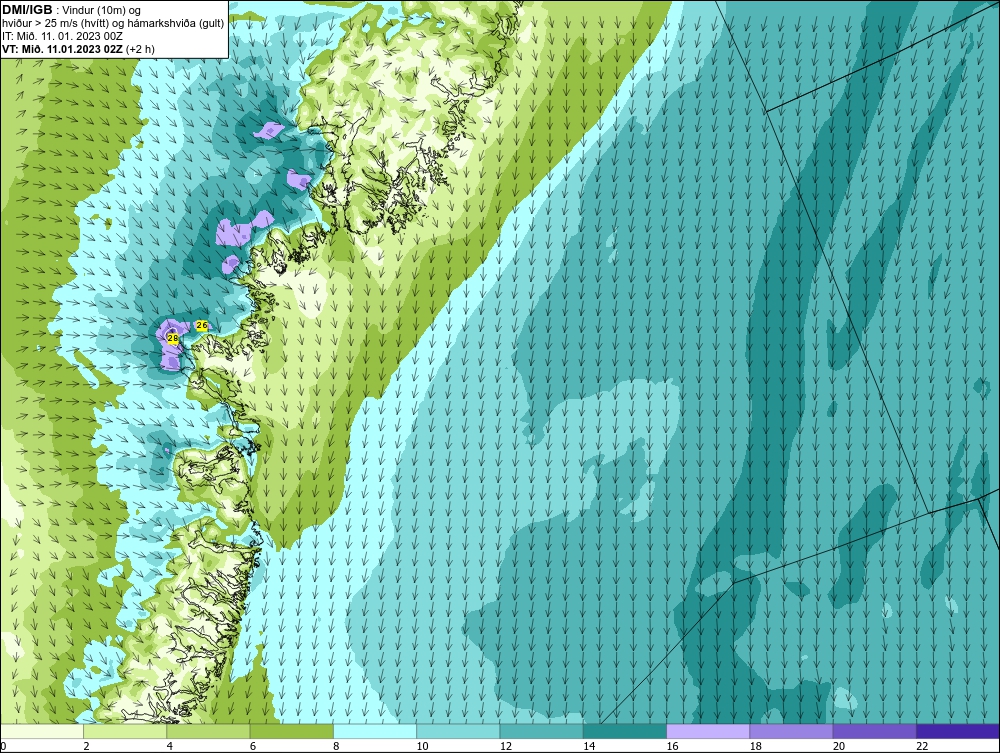Image resolution: width=1000 pixels, height=753 pixels.
Task: Click the legend scale label '20'
Action: 839,747
